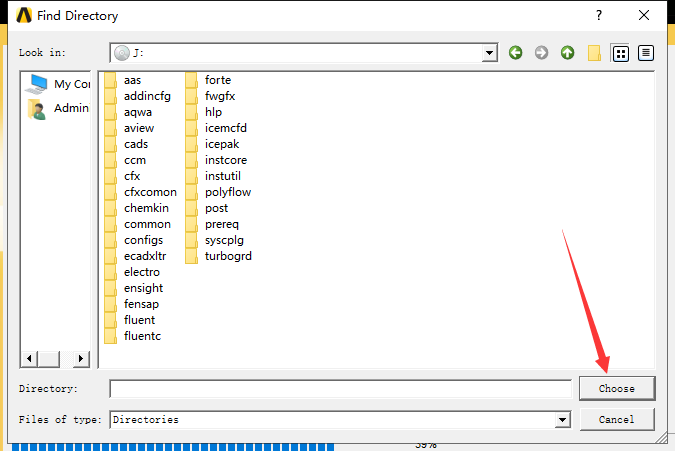The width and height of the screenshot is (675, 451).
Task: Click the sidebar horizontal scrollbar thumb
Action: coord(49,358)
